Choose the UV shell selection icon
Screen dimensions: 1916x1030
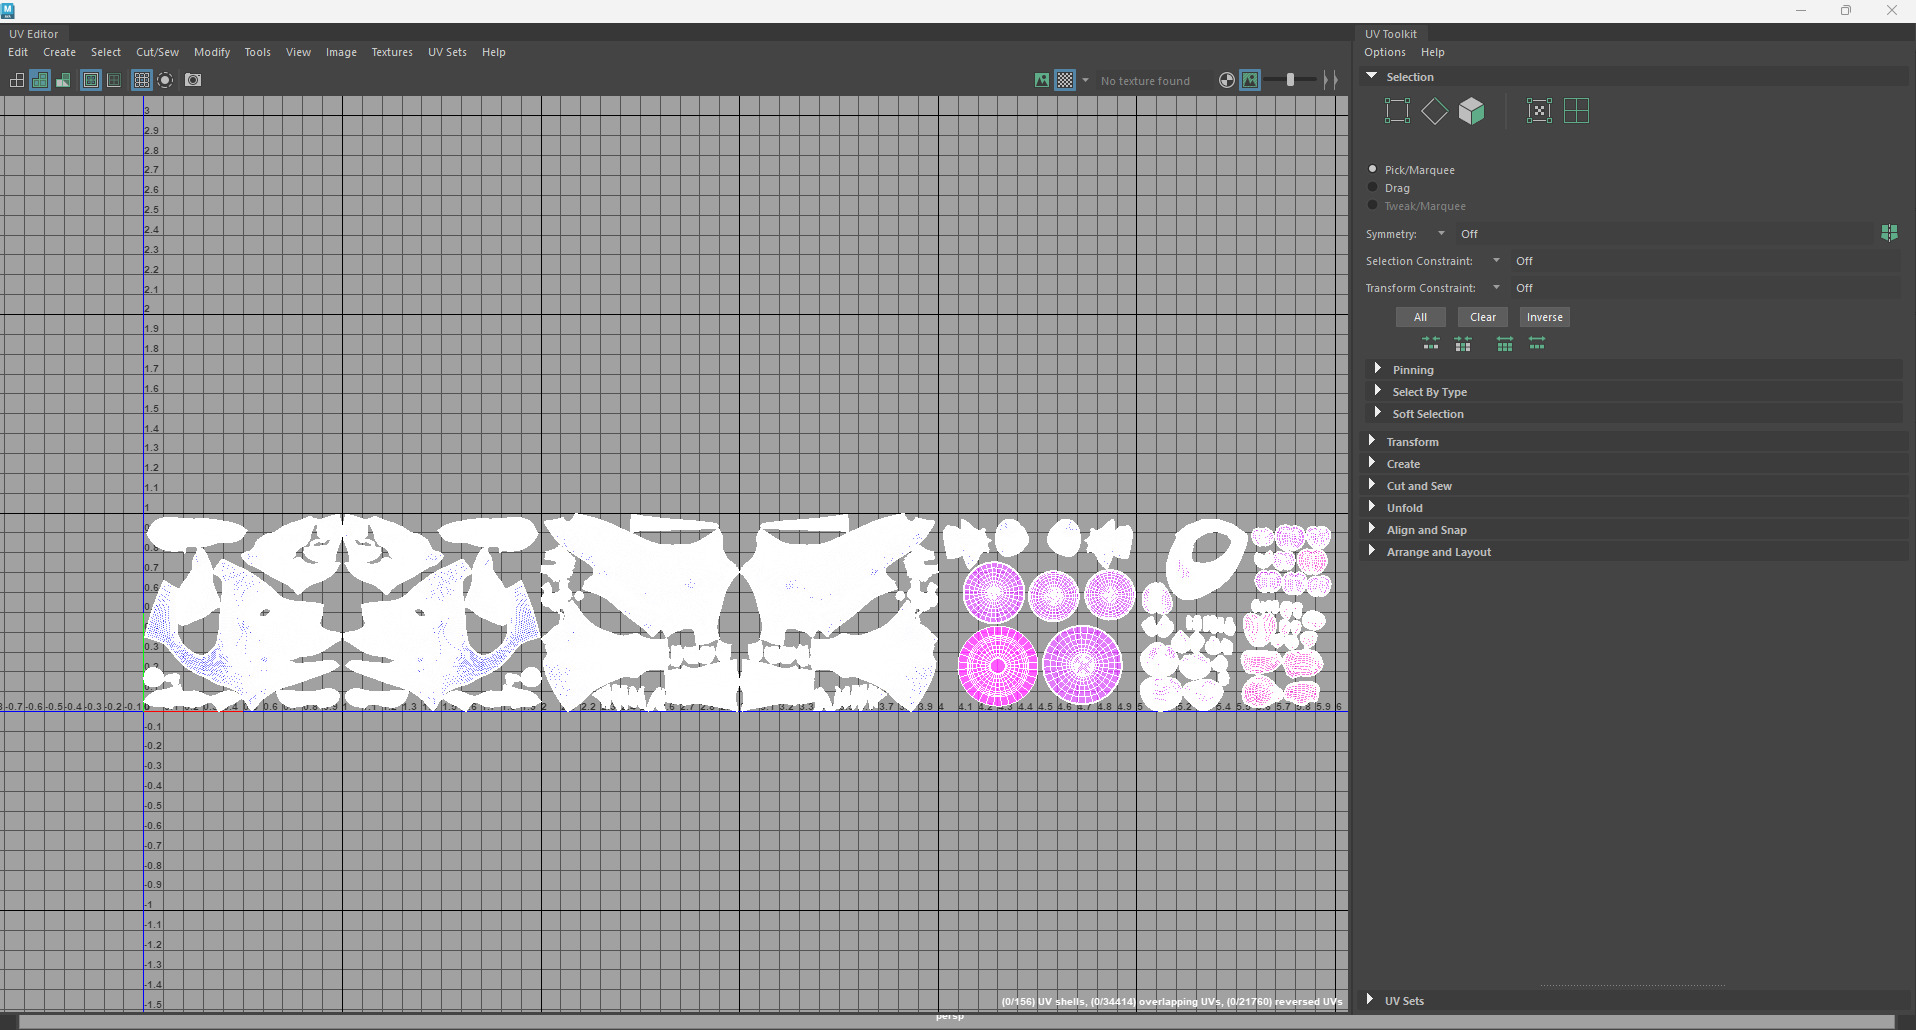(x=1576, y=111)
